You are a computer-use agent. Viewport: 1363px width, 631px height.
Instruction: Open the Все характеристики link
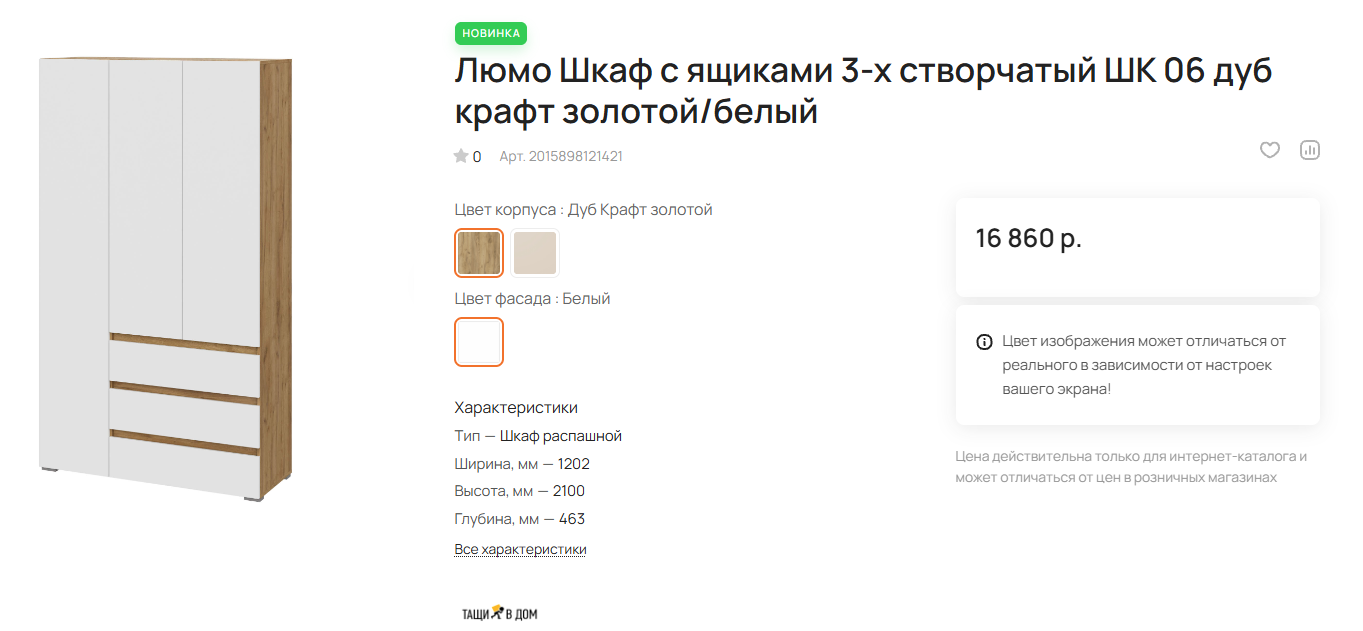(520, 550)
